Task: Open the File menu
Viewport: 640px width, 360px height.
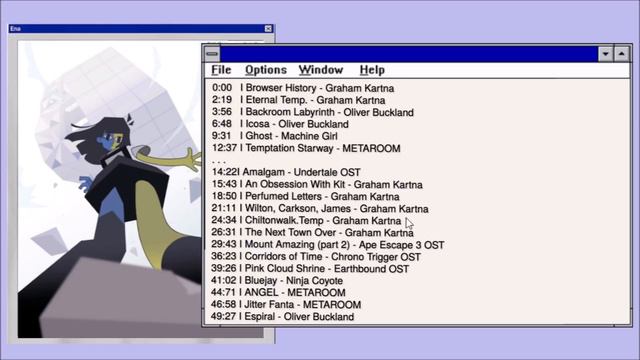Action: tap(221, 70)
